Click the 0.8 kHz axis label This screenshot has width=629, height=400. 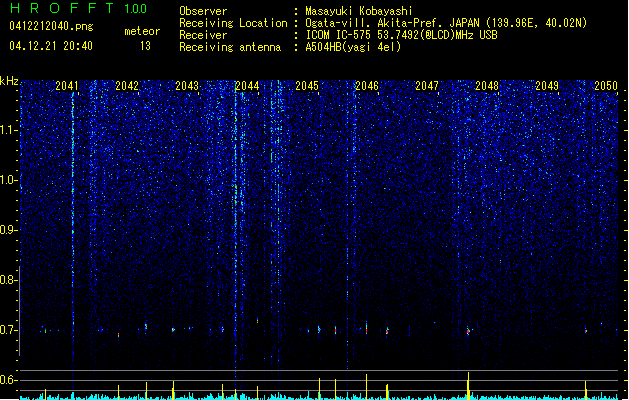(8, 280)
